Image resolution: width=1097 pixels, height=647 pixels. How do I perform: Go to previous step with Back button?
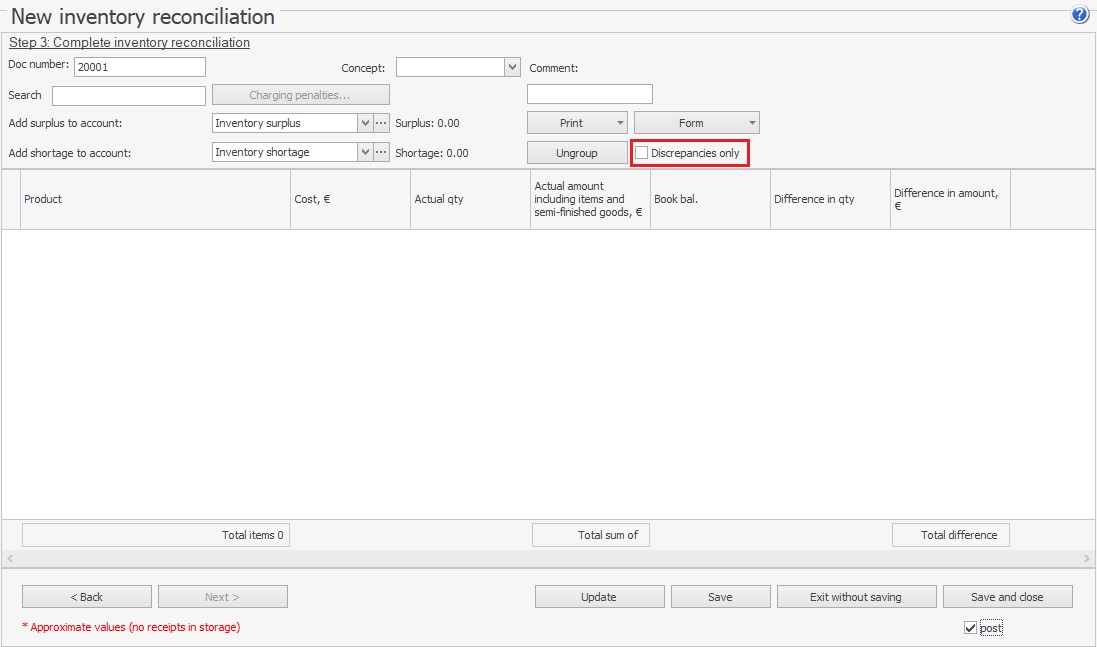tap(87, 597)
